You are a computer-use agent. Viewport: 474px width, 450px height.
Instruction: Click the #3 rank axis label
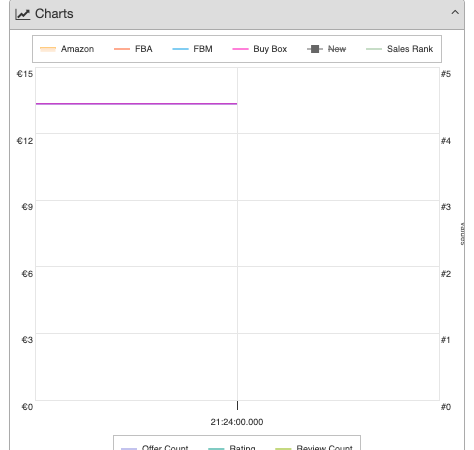point(446,207)
